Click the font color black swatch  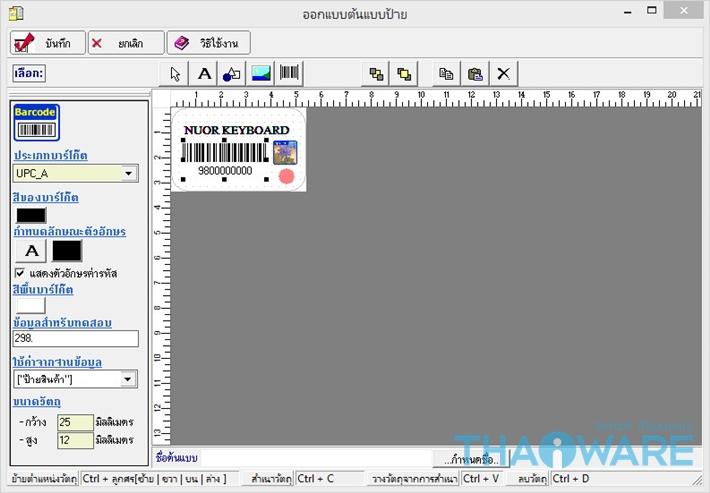(x=67, y=251)
